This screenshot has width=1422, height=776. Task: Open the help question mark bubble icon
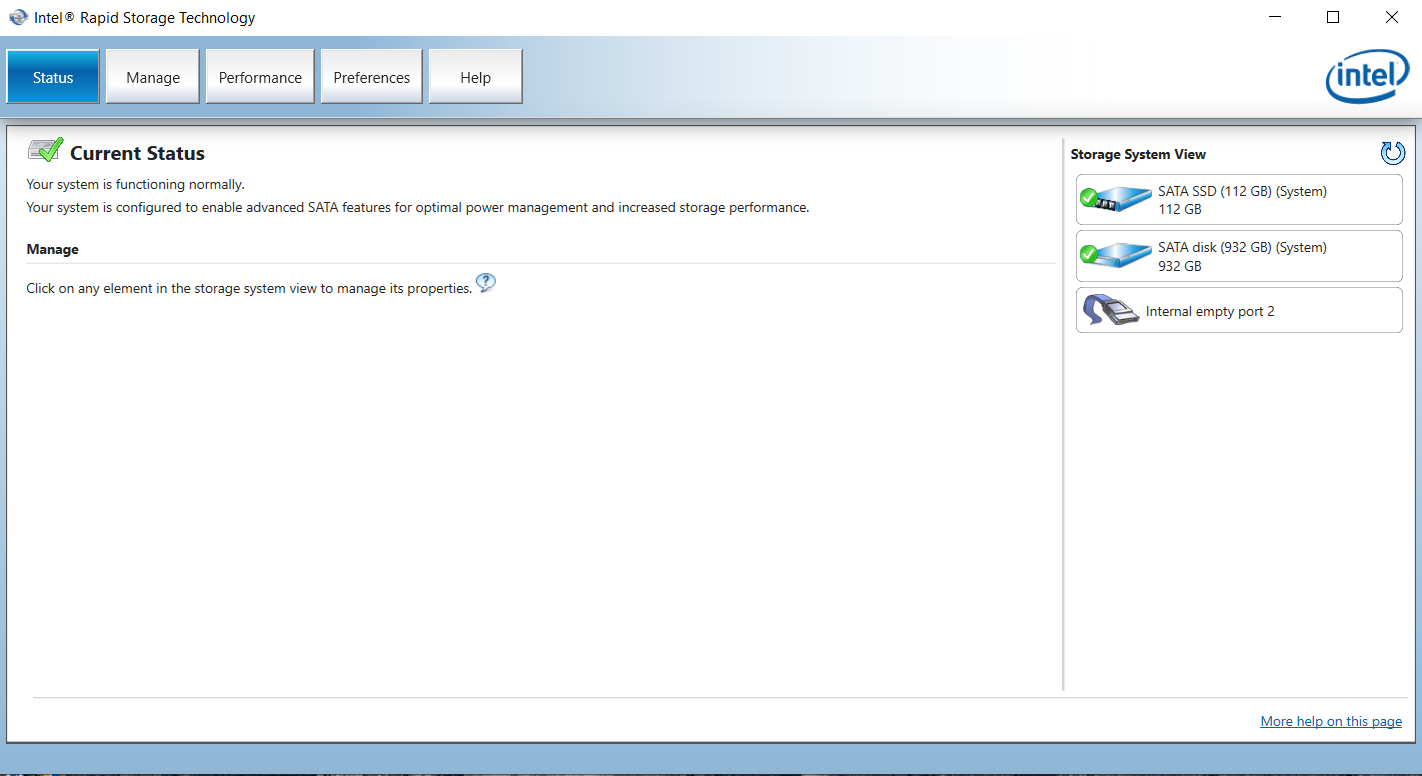tap(486, 283)
